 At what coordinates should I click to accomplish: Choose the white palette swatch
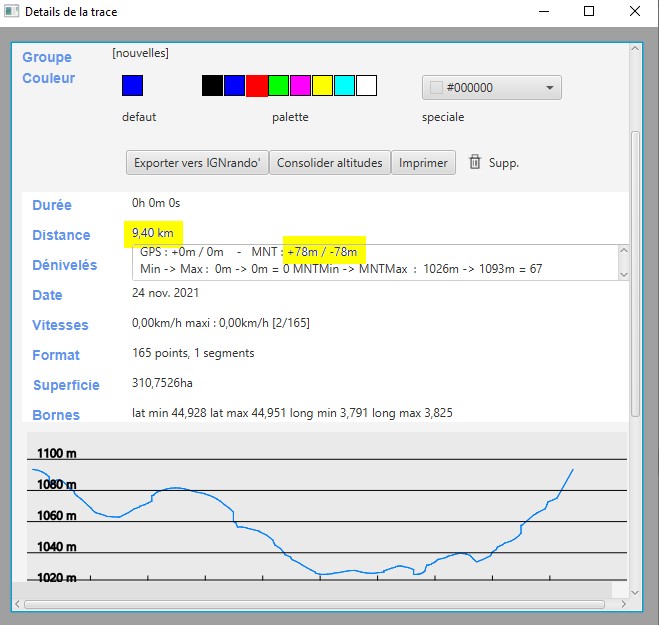(366, 86)
